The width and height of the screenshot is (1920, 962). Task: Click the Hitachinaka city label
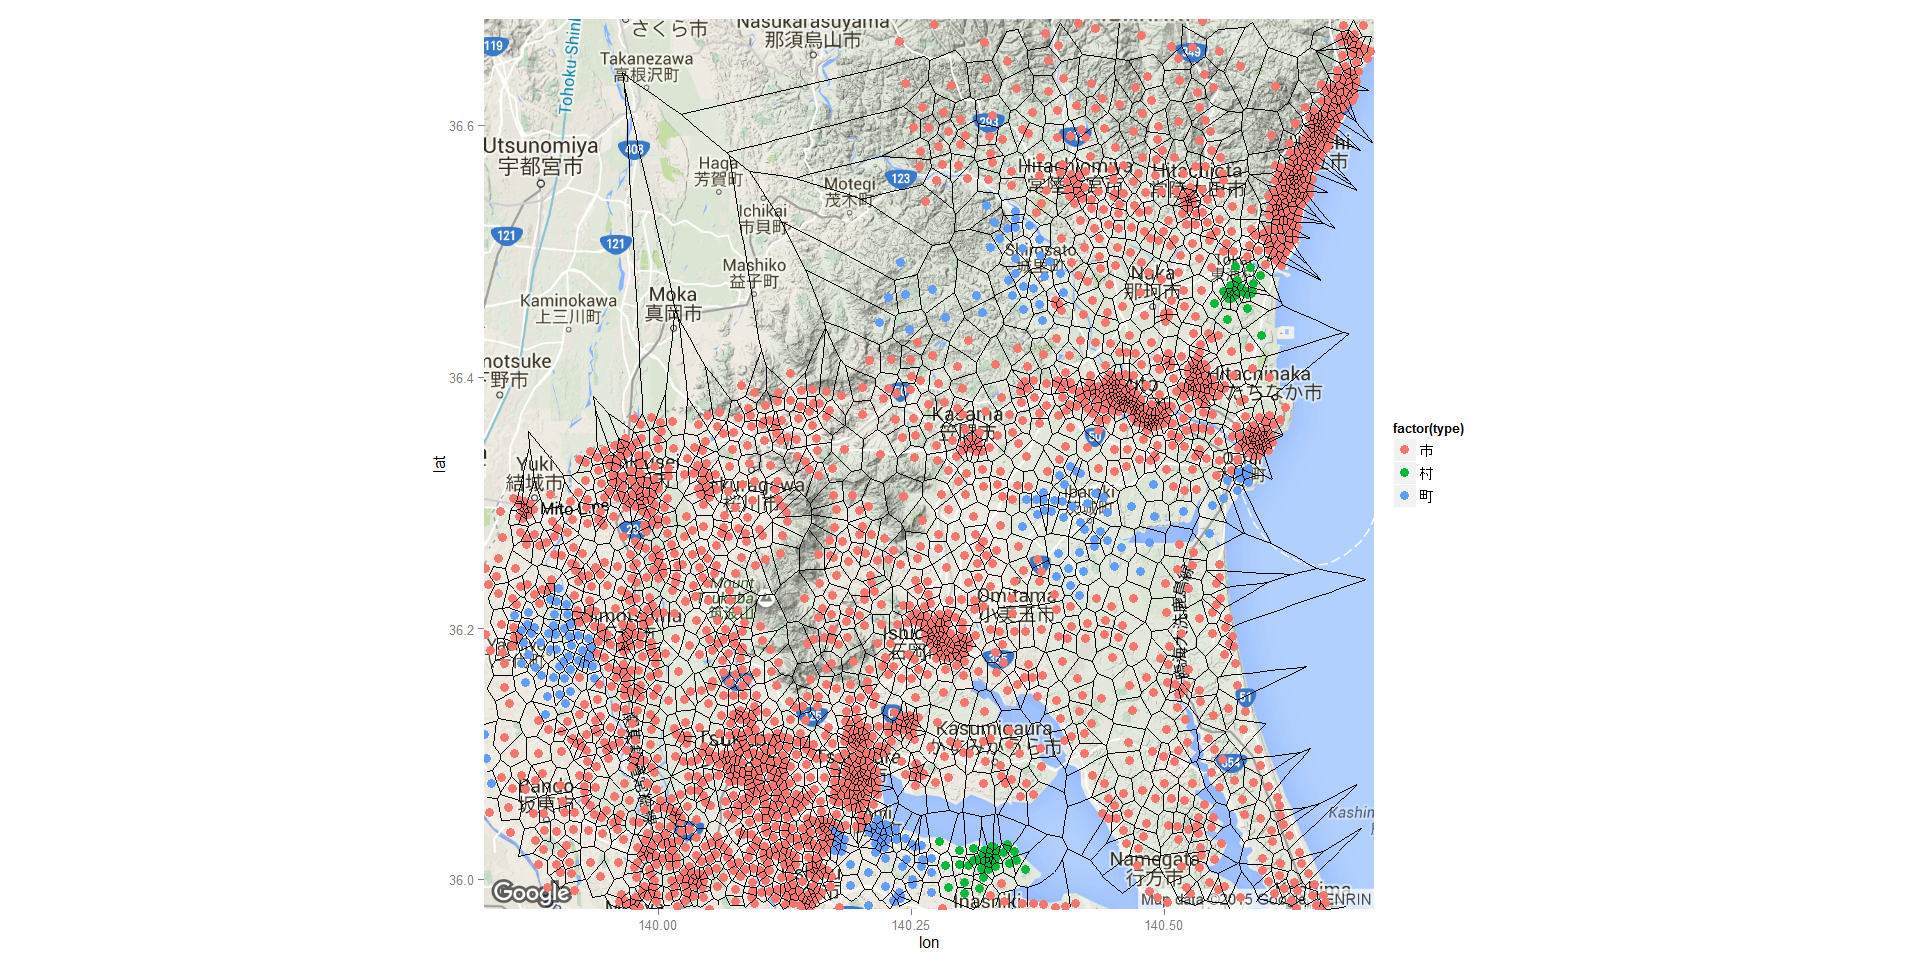1260,374
